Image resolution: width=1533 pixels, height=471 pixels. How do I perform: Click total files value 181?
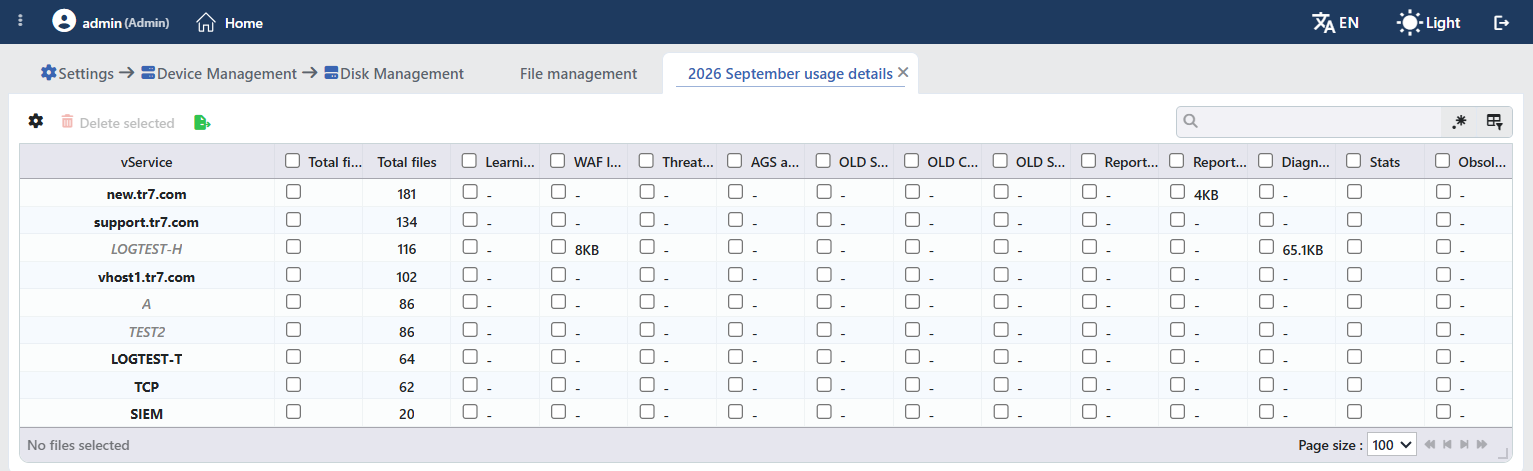407,194
